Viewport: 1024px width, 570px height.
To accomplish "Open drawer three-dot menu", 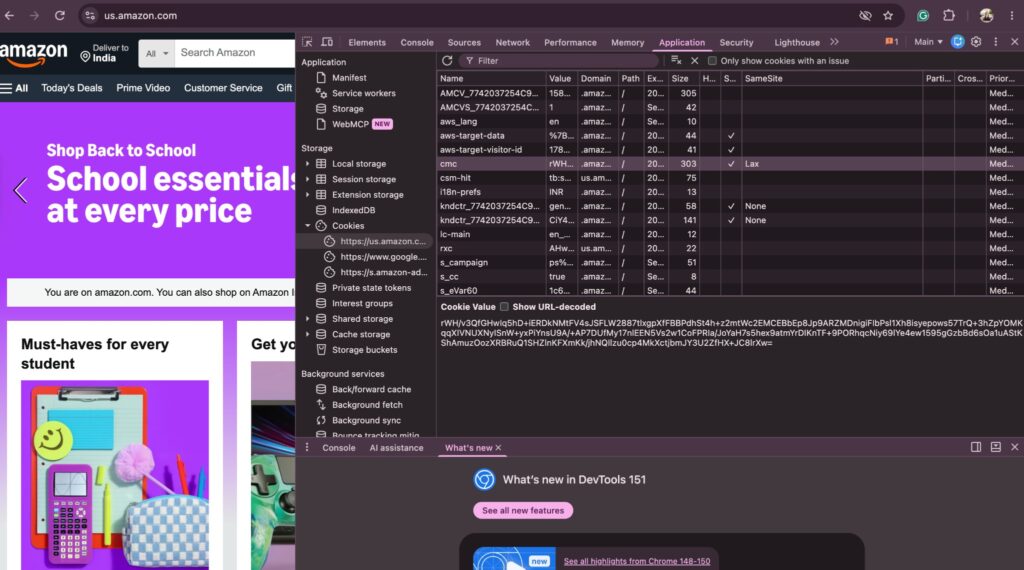I will pyautogui.click(x=307, y=448).
